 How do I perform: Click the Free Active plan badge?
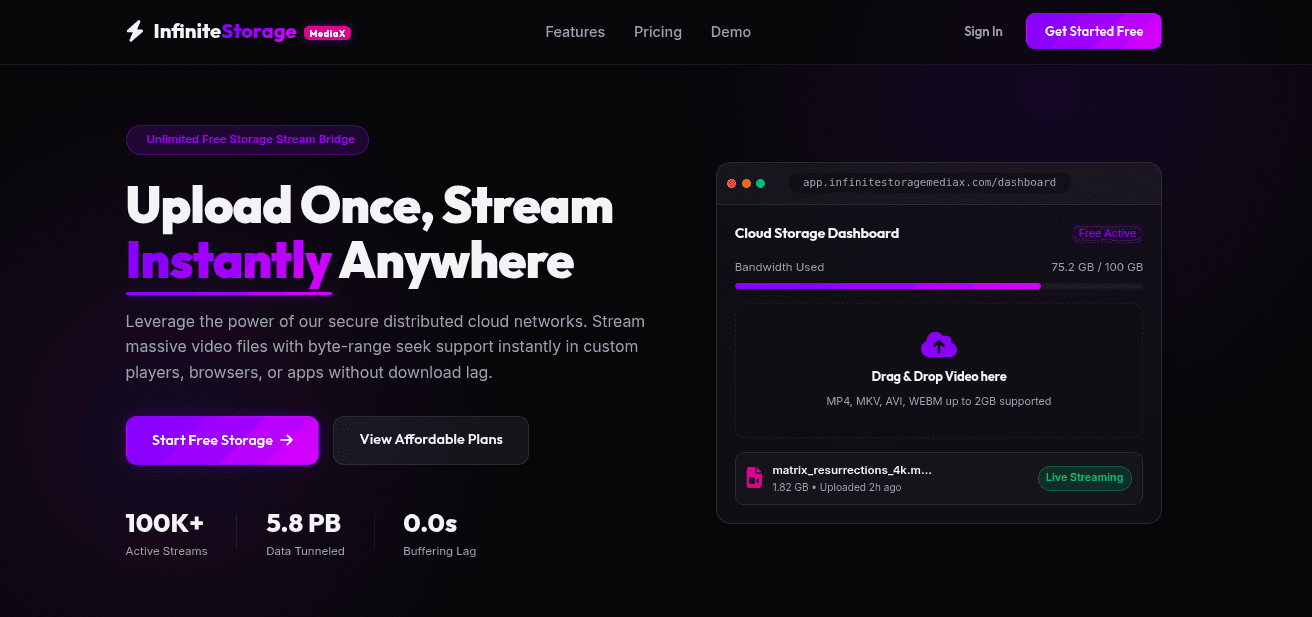(x=1107, y=234)
